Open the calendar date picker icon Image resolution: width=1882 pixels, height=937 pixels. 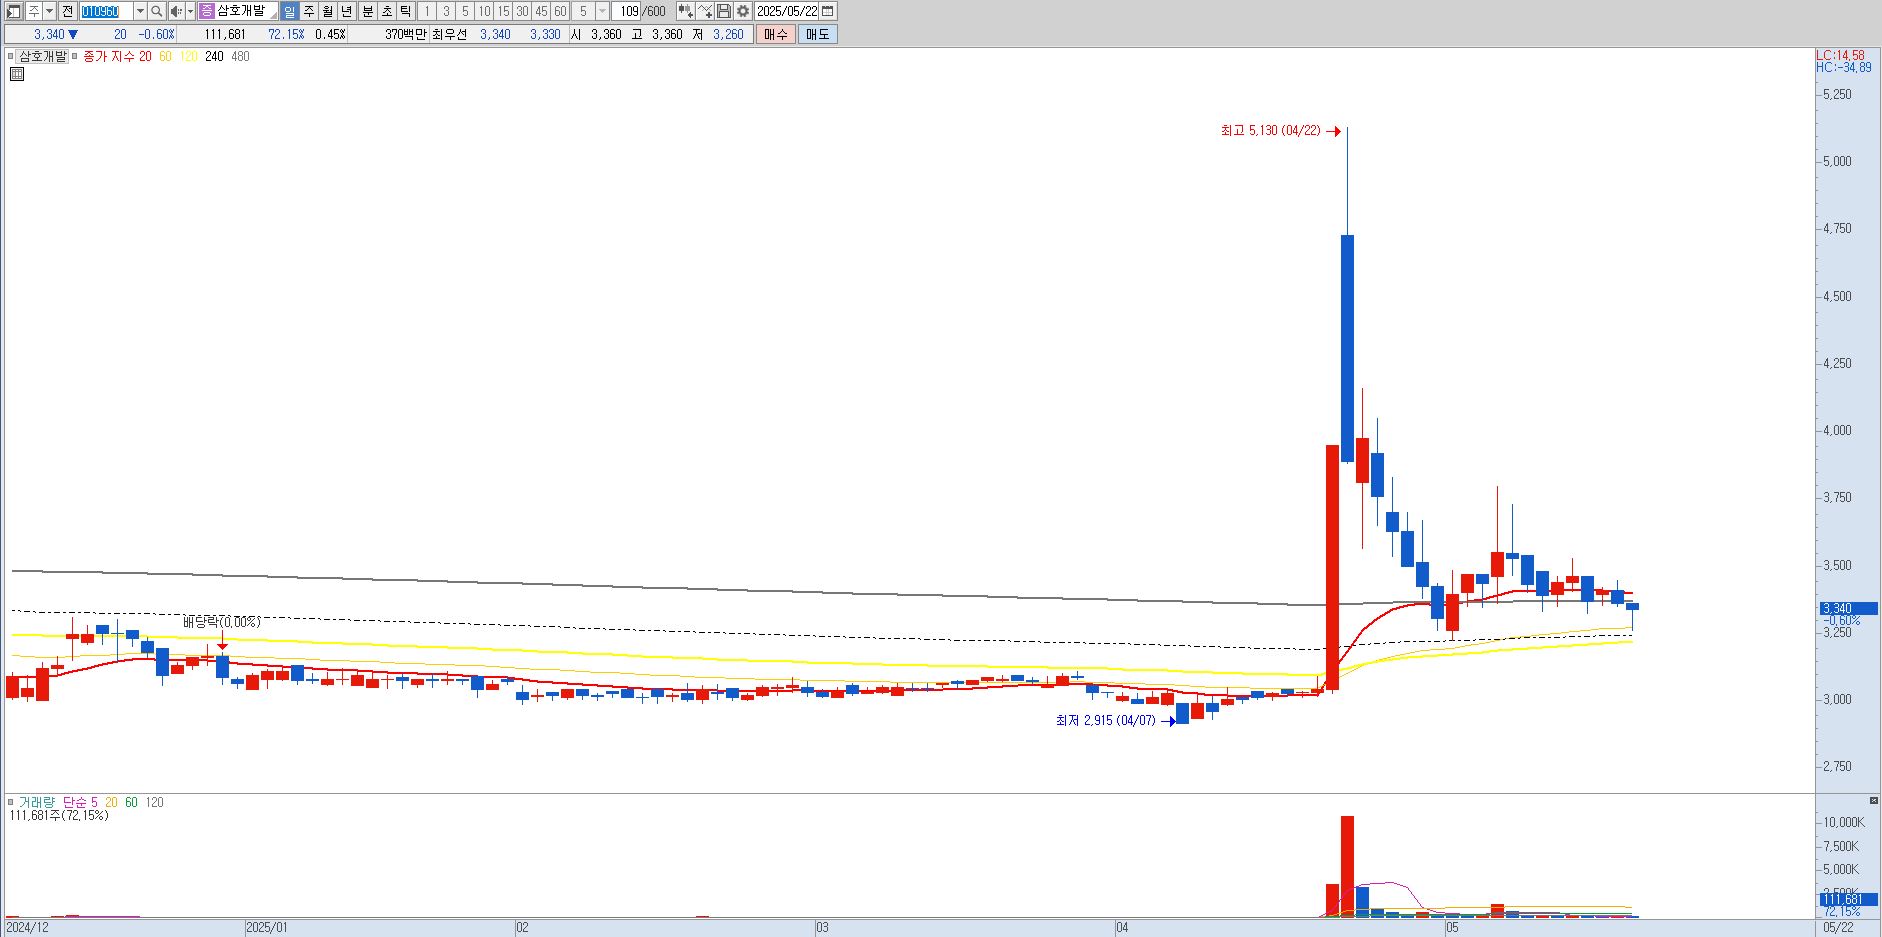[828, 11]
